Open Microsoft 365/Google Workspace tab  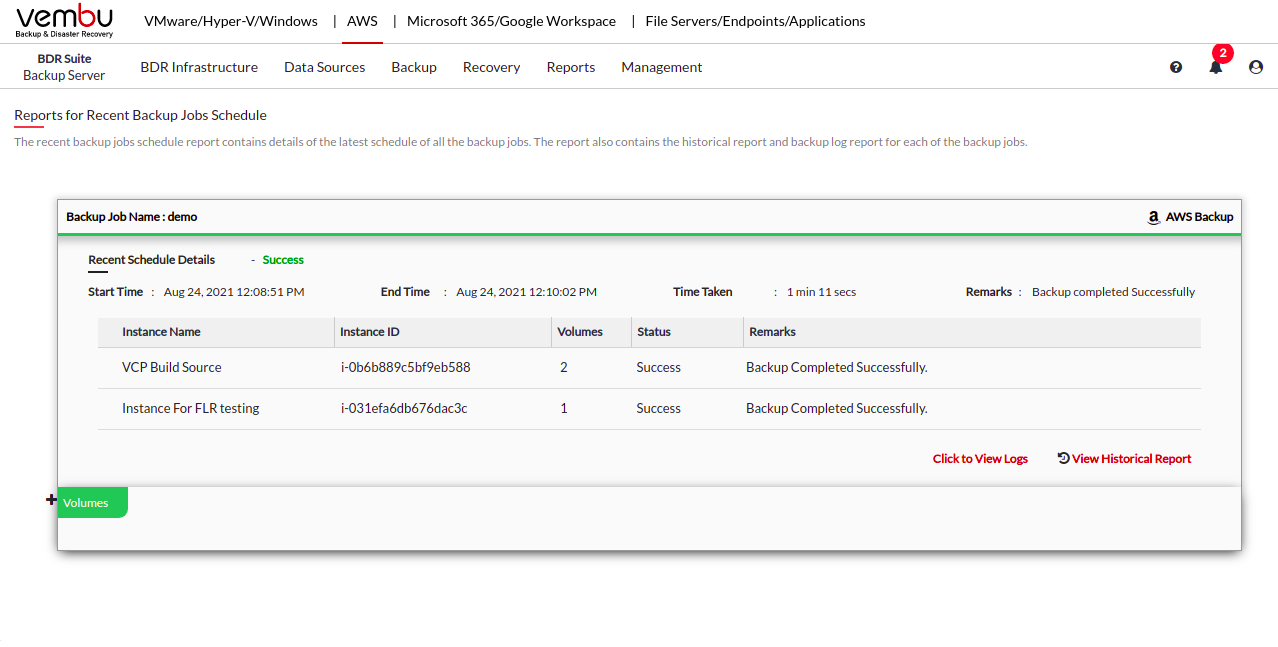click(511, 21)
